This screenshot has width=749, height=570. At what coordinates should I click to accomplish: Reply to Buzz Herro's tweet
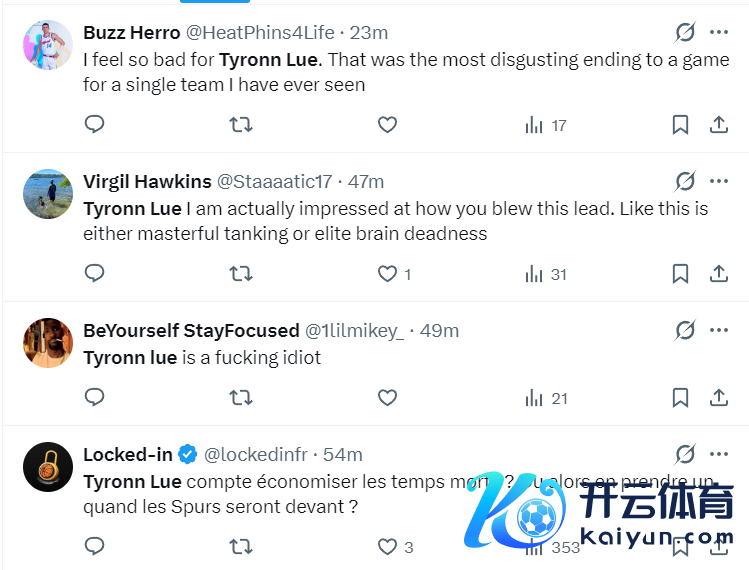click(94, 125)
